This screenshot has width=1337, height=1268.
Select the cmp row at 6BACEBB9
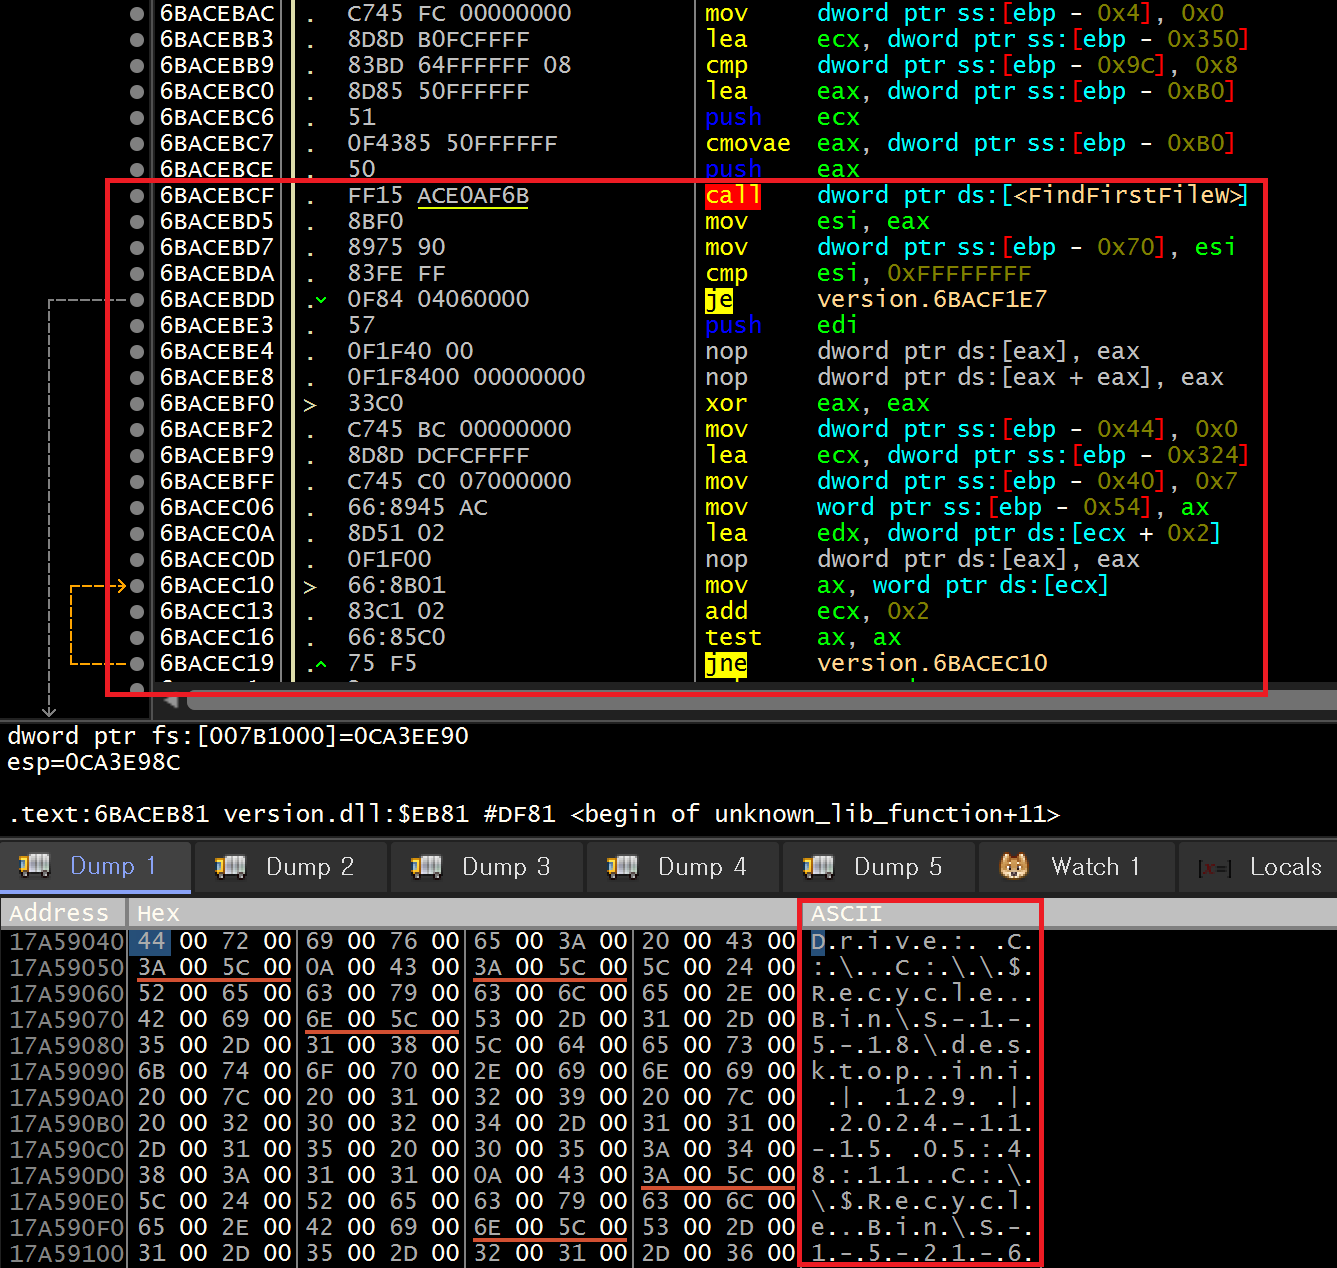(x=743, y=66)
